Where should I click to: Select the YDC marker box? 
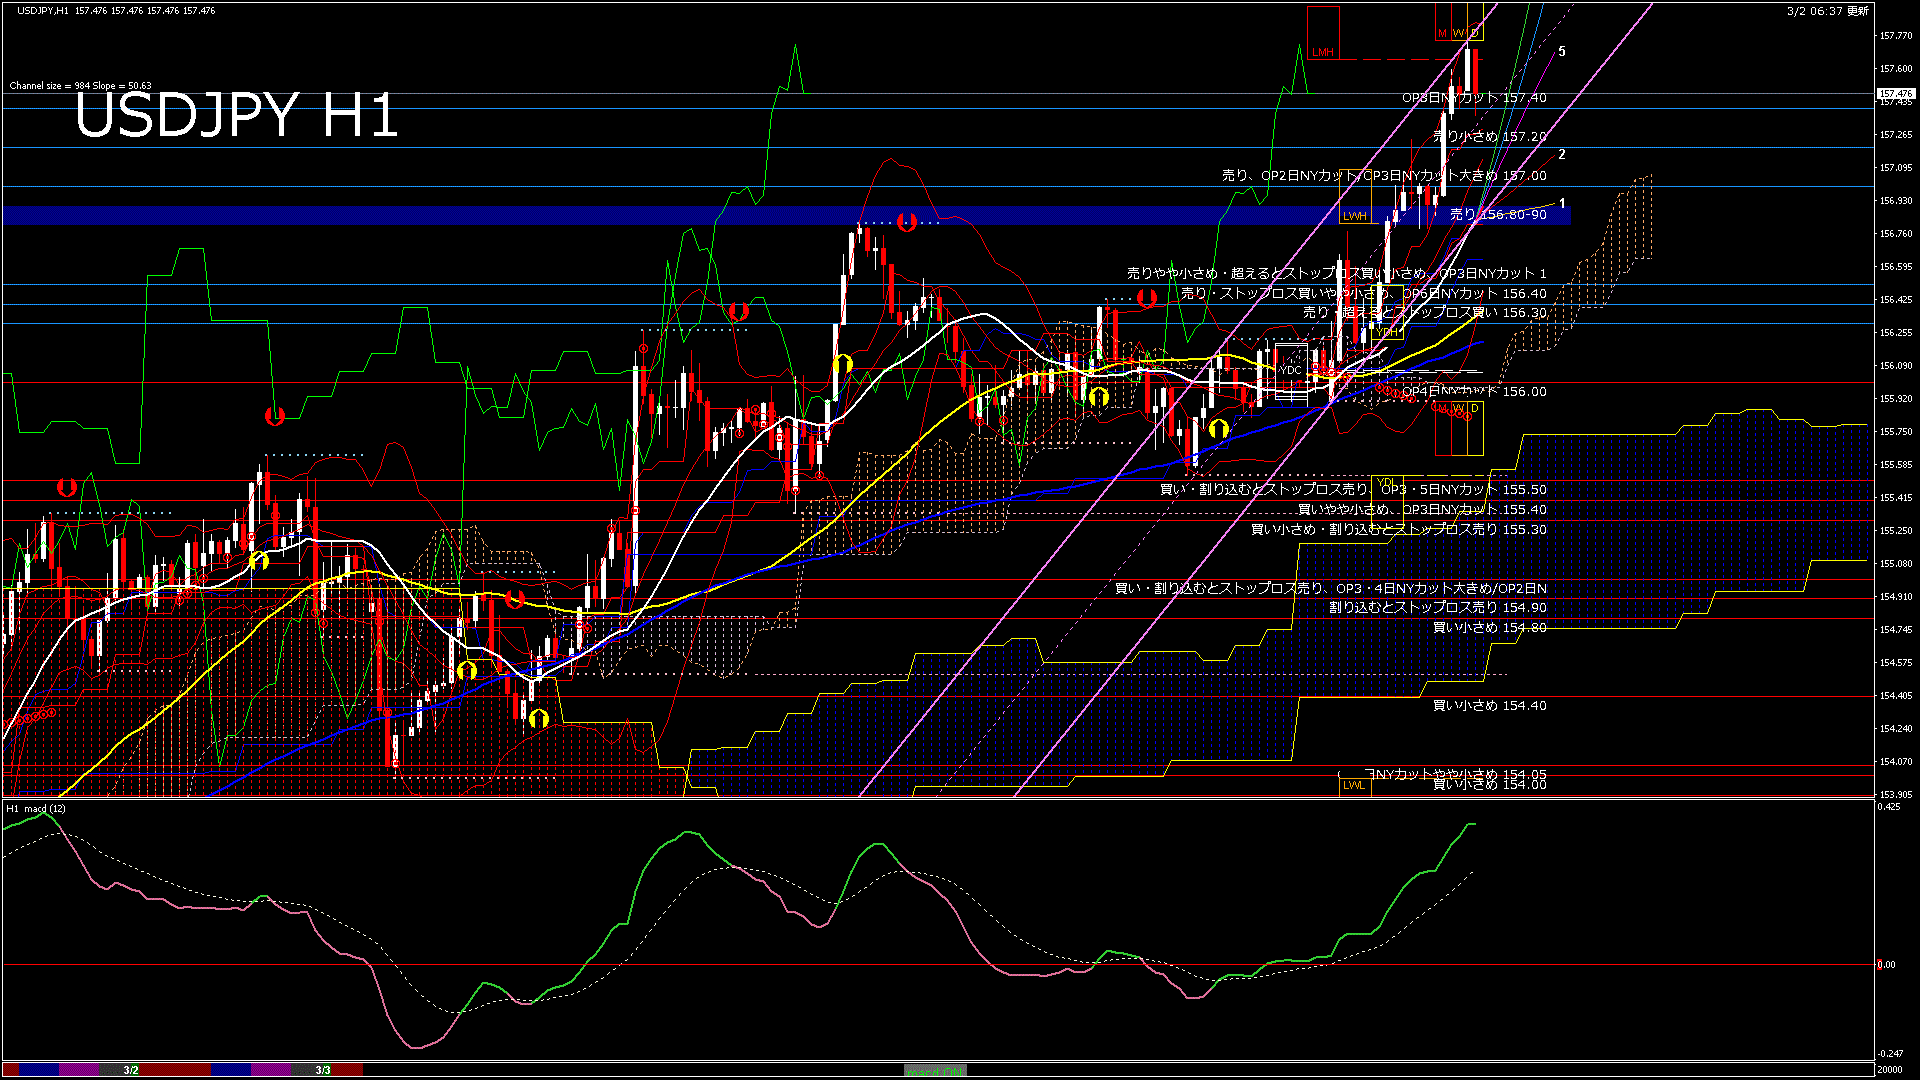click(1291, 370)
